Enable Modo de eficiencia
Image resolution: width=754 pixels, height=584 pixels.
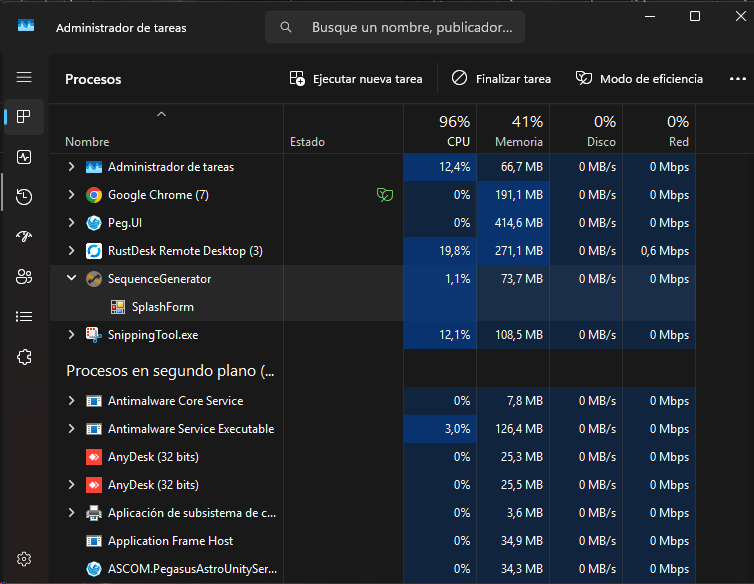(x=639, y=78)
